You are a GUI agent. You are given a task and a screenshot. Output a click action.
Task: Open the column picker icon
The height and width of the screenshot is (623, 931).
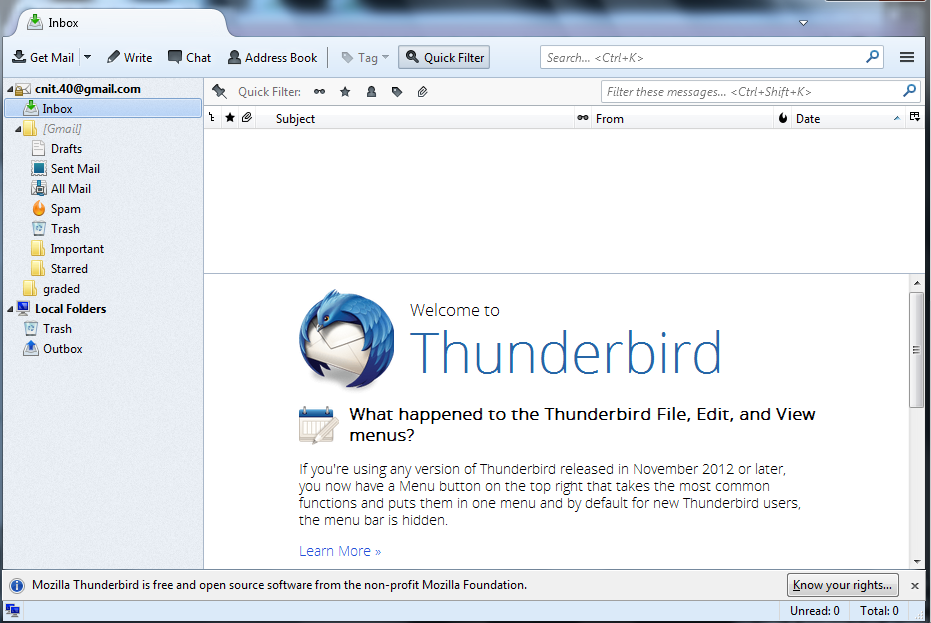[915, 118]
